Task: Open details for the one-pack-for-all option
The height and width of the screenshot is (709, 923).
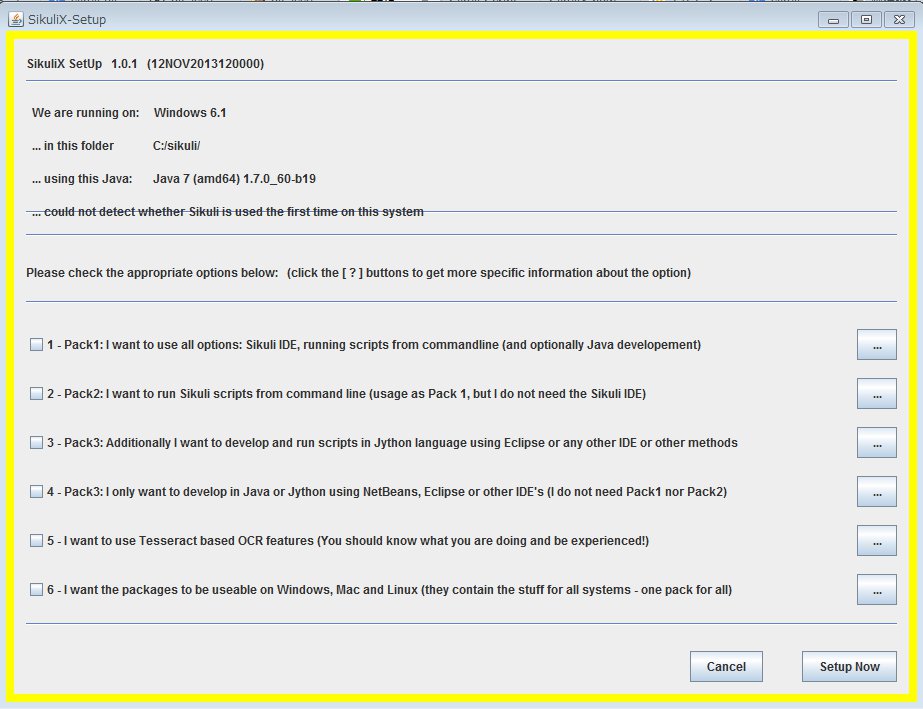Action: click(876, 589)
